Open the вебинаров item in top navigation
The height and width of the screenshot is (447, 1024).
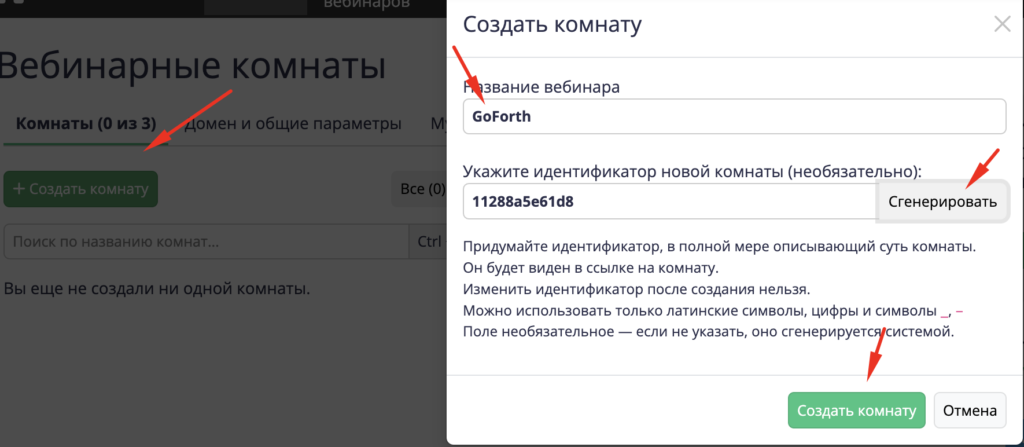tap(366, 5)
